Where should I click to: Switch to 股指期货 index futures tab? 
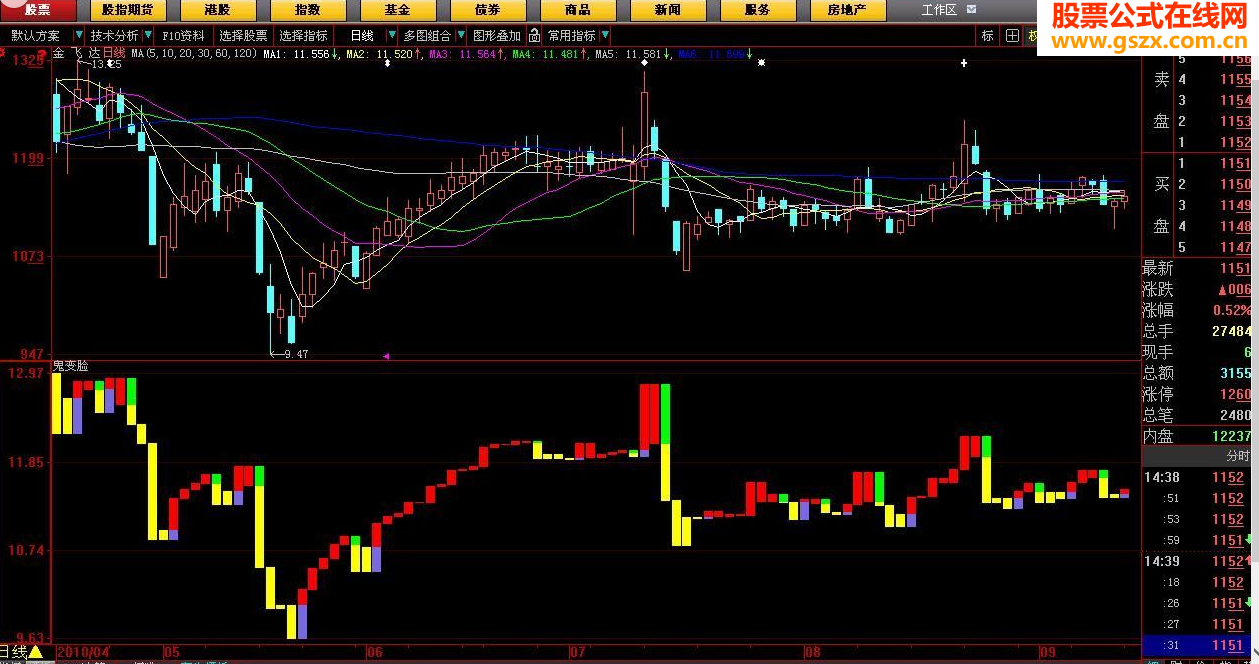pyautogui.click(x=128, y=10)
